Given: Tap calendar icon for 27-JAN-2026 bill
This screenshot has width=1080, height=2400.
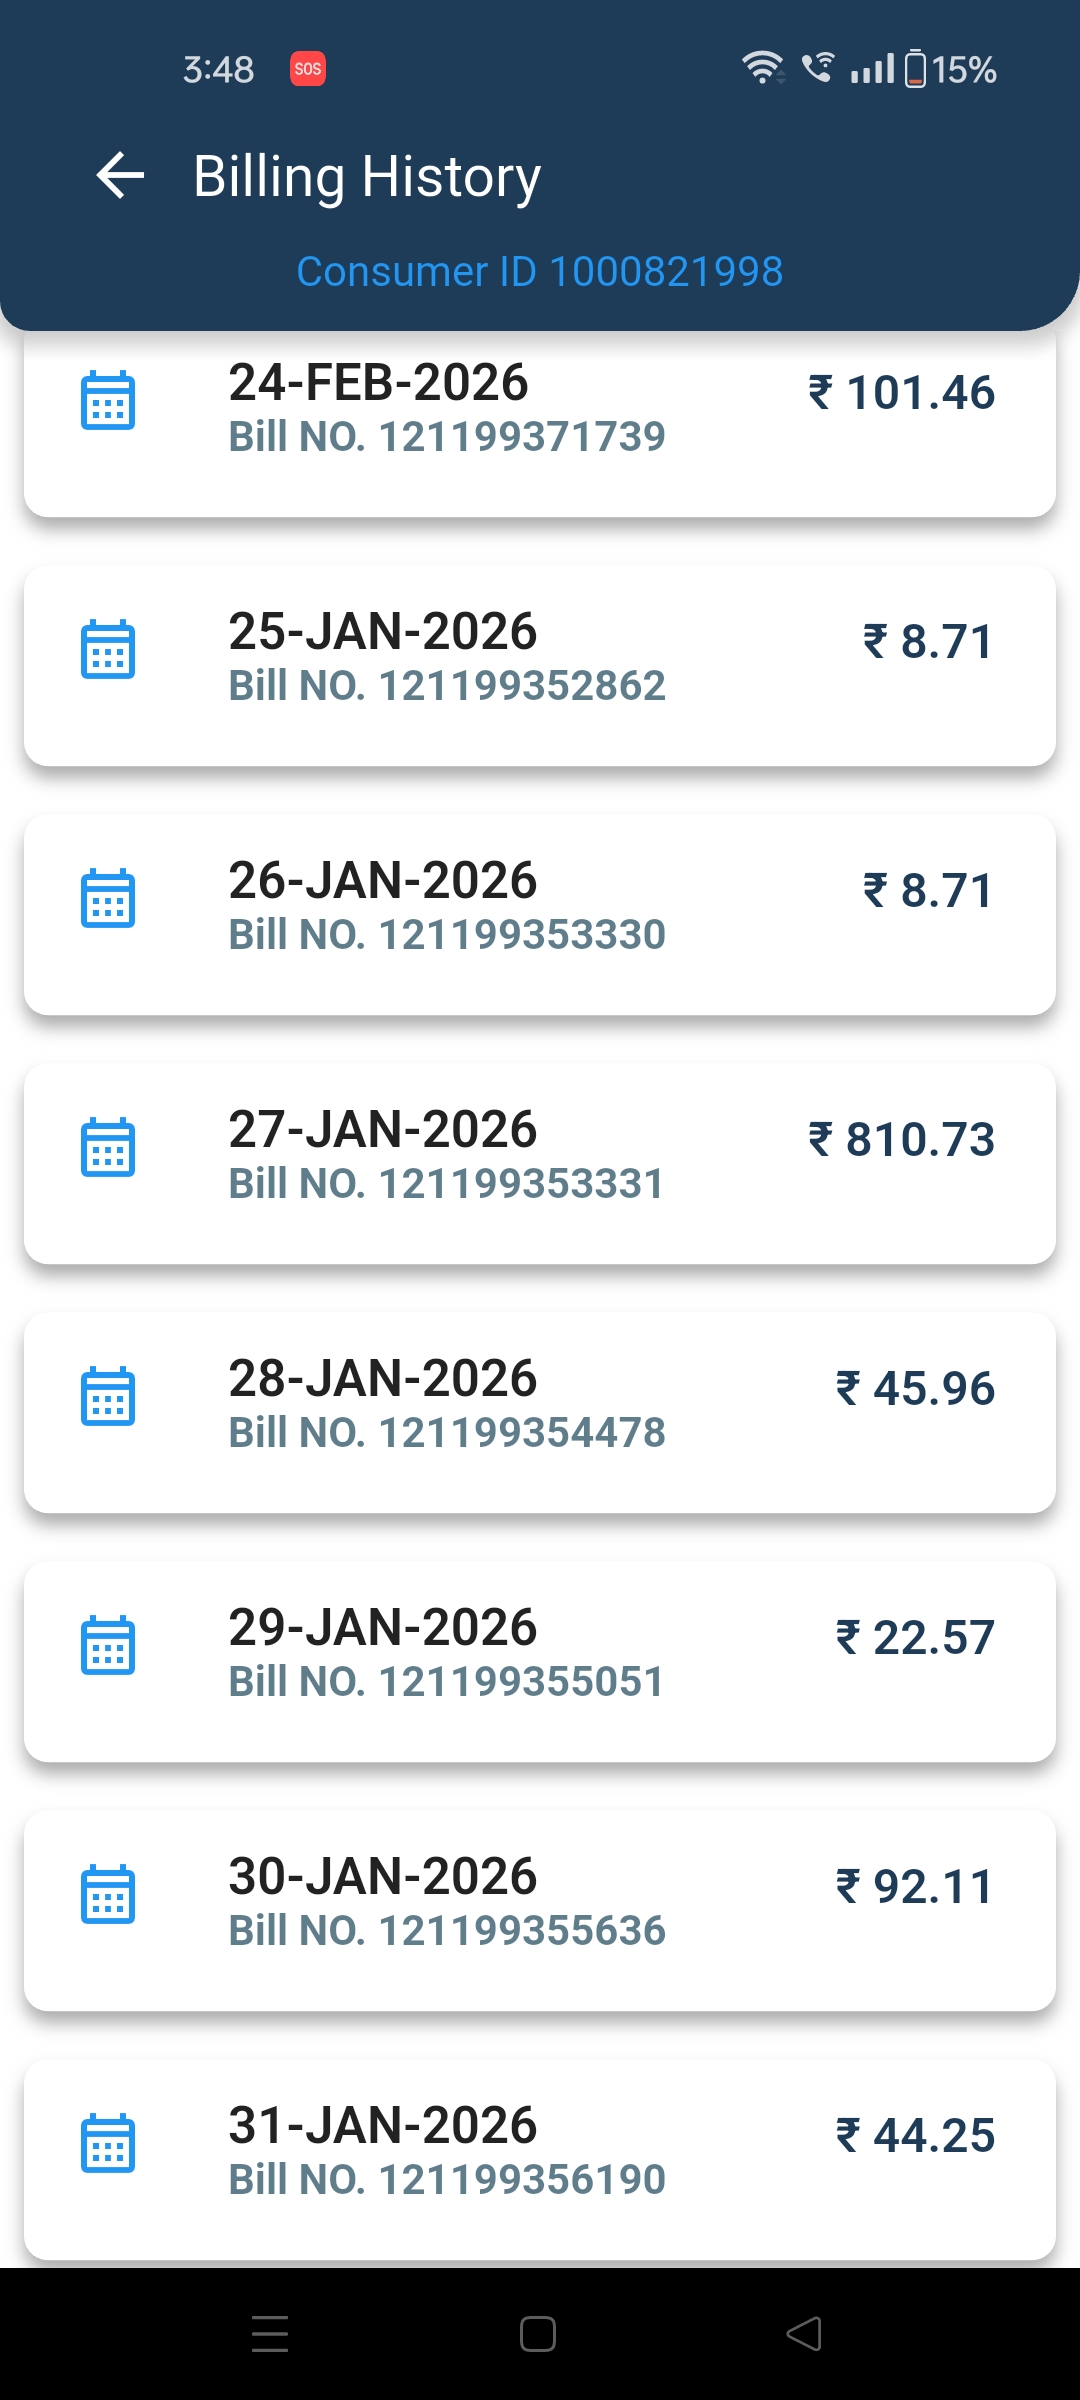Looking at the screenshot, I should tap(108, 1147).
